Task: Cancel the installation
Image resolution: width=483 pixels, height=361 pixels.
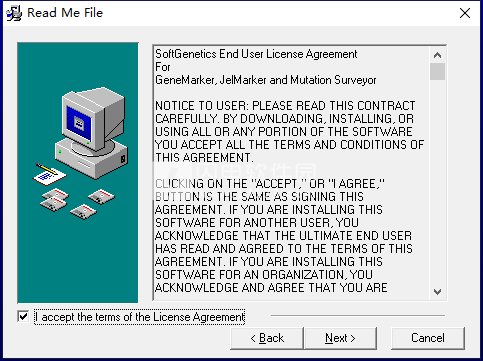Action: (x=428, y=338)
